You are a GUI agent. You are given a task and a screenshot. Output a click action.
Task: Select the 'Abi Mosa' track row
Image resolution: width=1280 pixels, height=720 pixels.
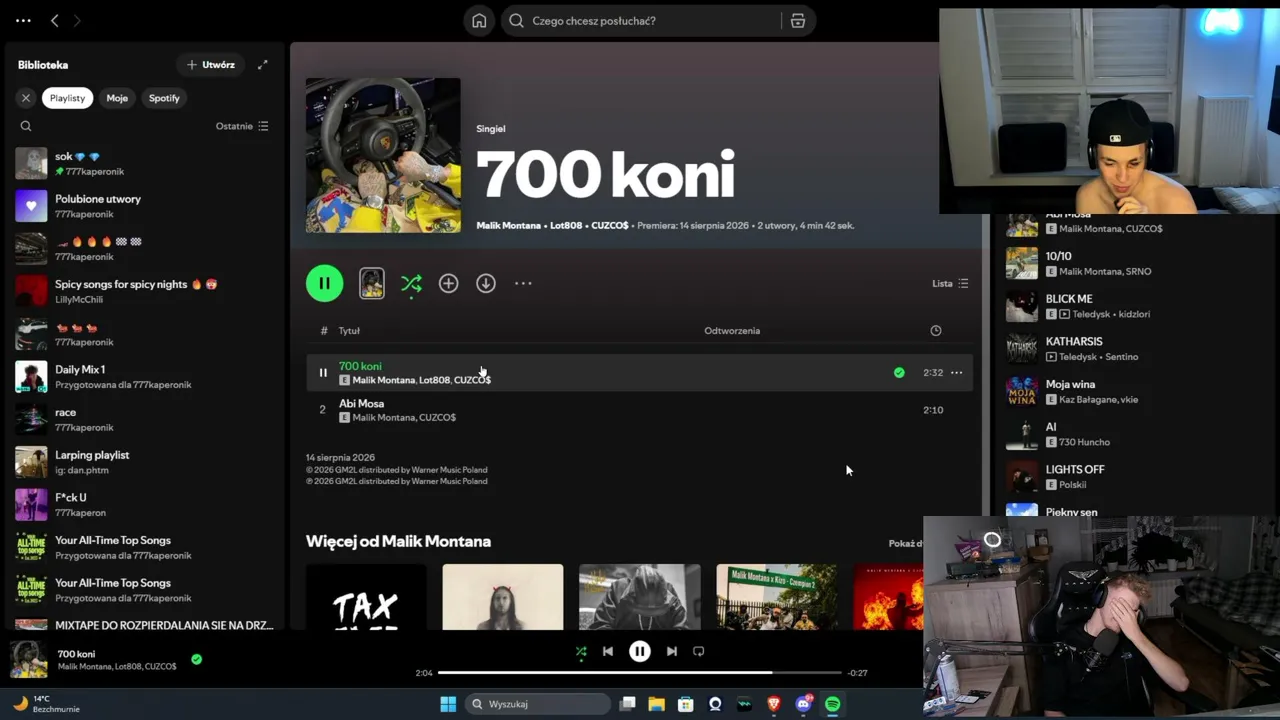[x=639, y=410]
